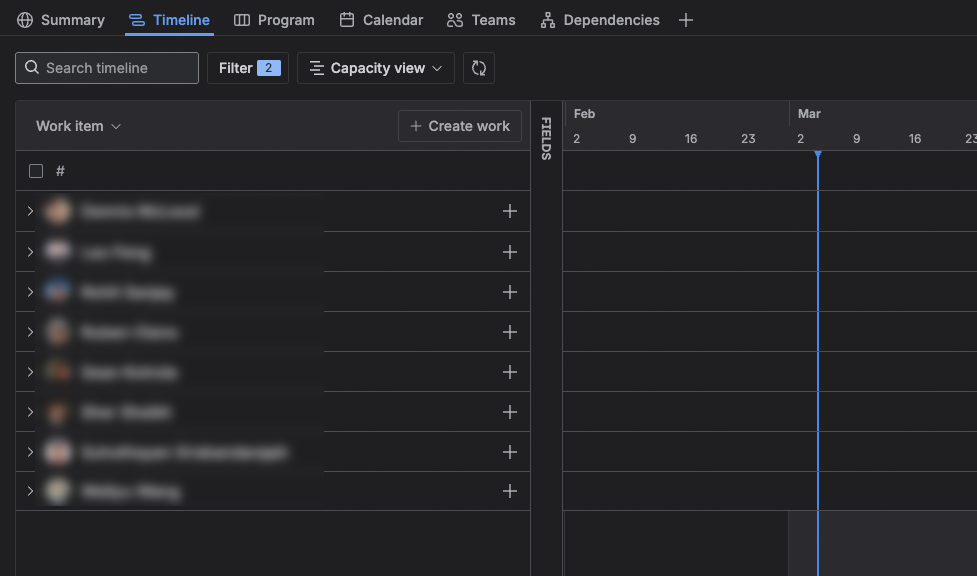
Task: Add work item to sixth person row
Action: tap(510, 411)
